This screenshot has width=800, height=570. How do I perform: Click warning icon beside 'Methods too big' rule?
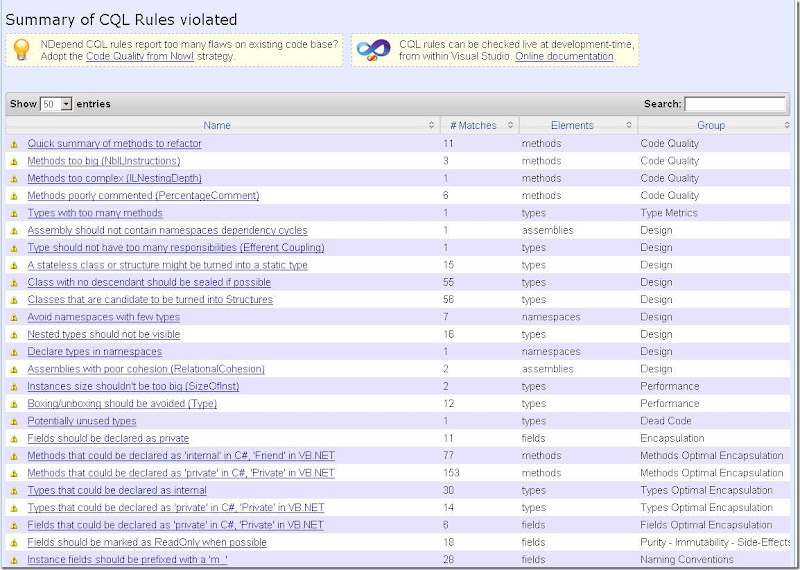click(x=14, y=161)
